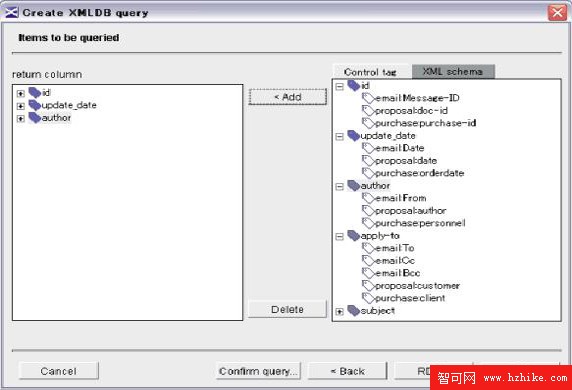
Task: Click the < Add button
Action: (x=287, y=97)
